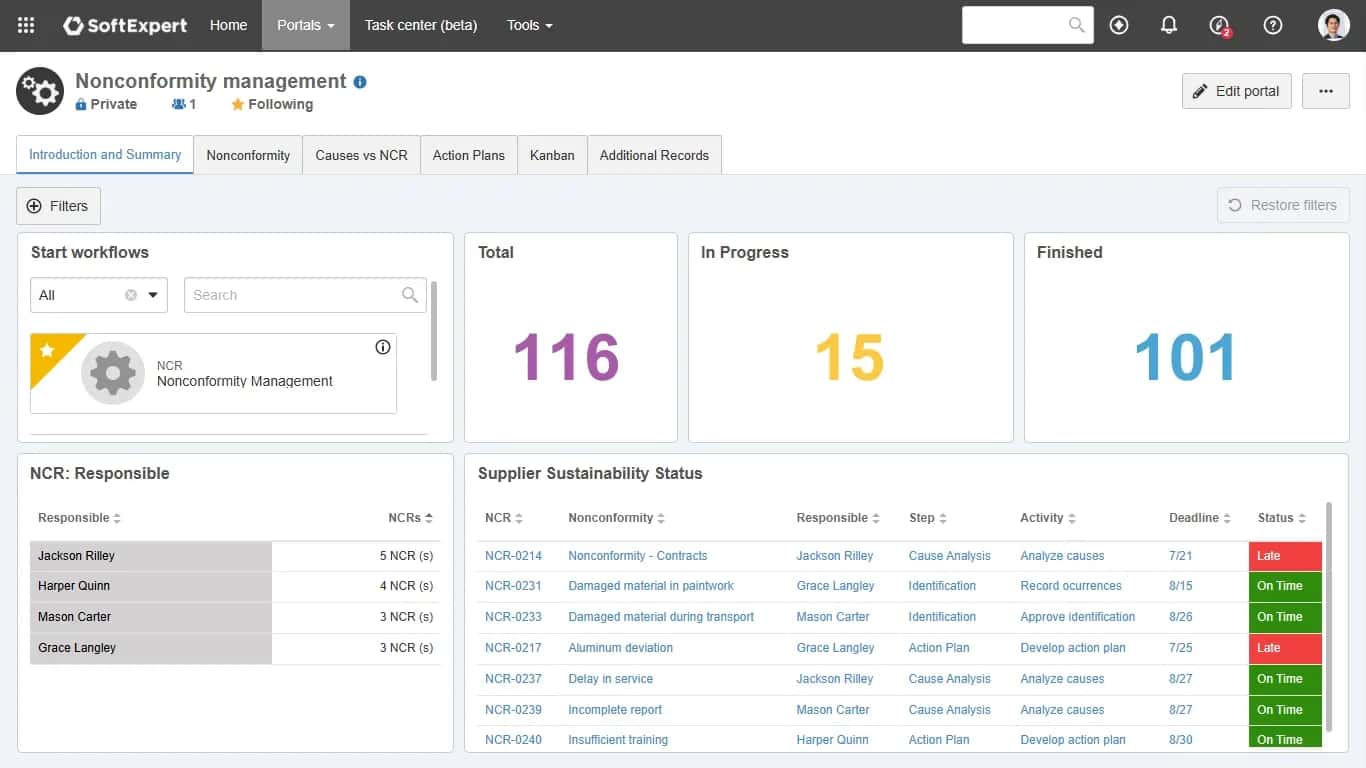Toggle the Following star
Image resolution: width=1366 pixels, height=768 pixels.
237,104
